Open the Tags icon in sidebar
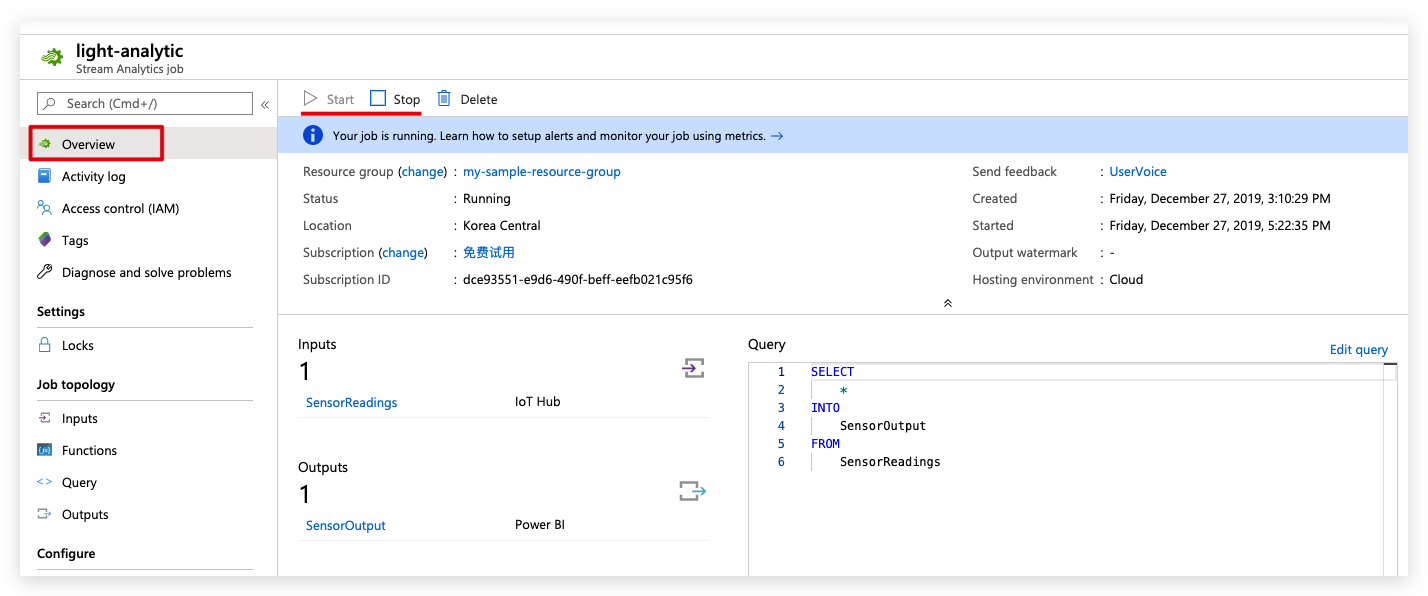The width and height of the screenshot is (1428, 596). (44, 240)
